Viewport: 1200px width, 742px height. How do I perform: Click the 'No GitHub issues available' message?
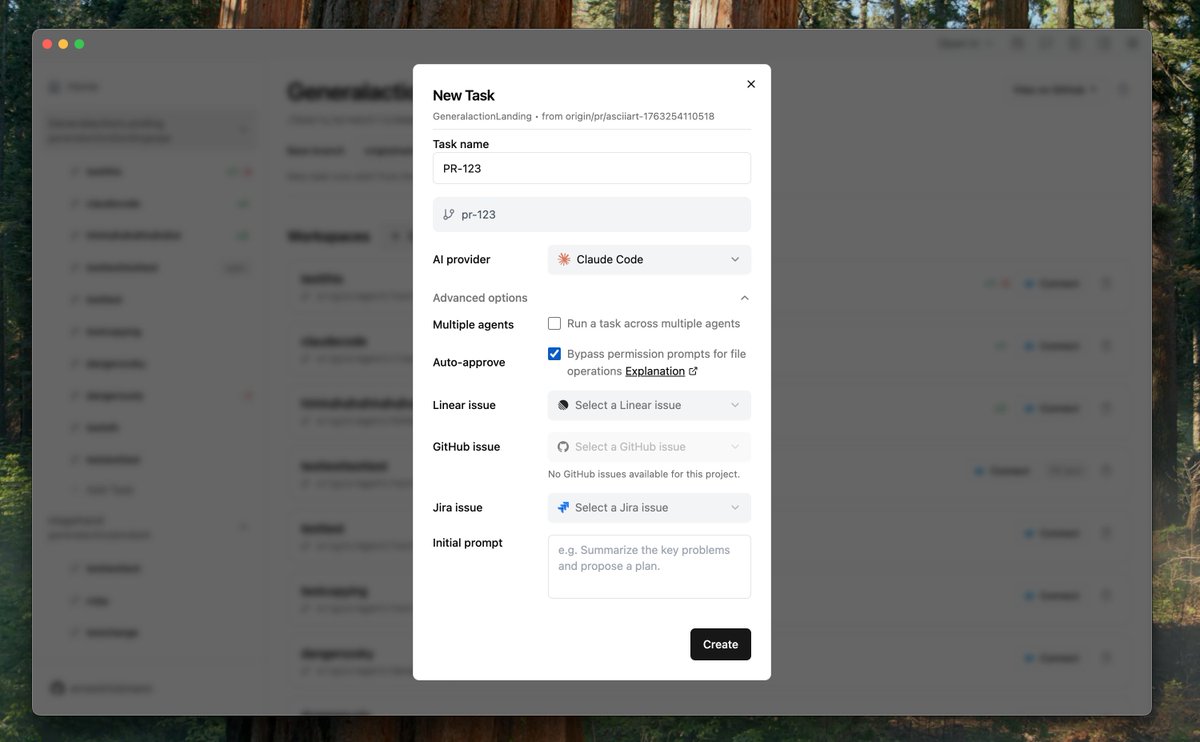point(644,474)
